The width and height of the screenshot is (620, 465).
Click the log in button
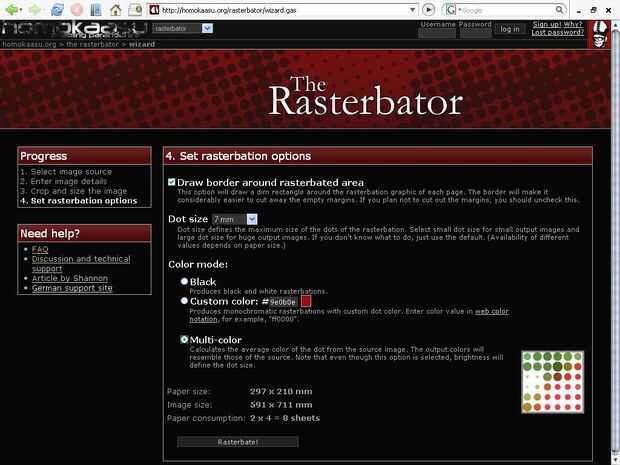[510, 29]
